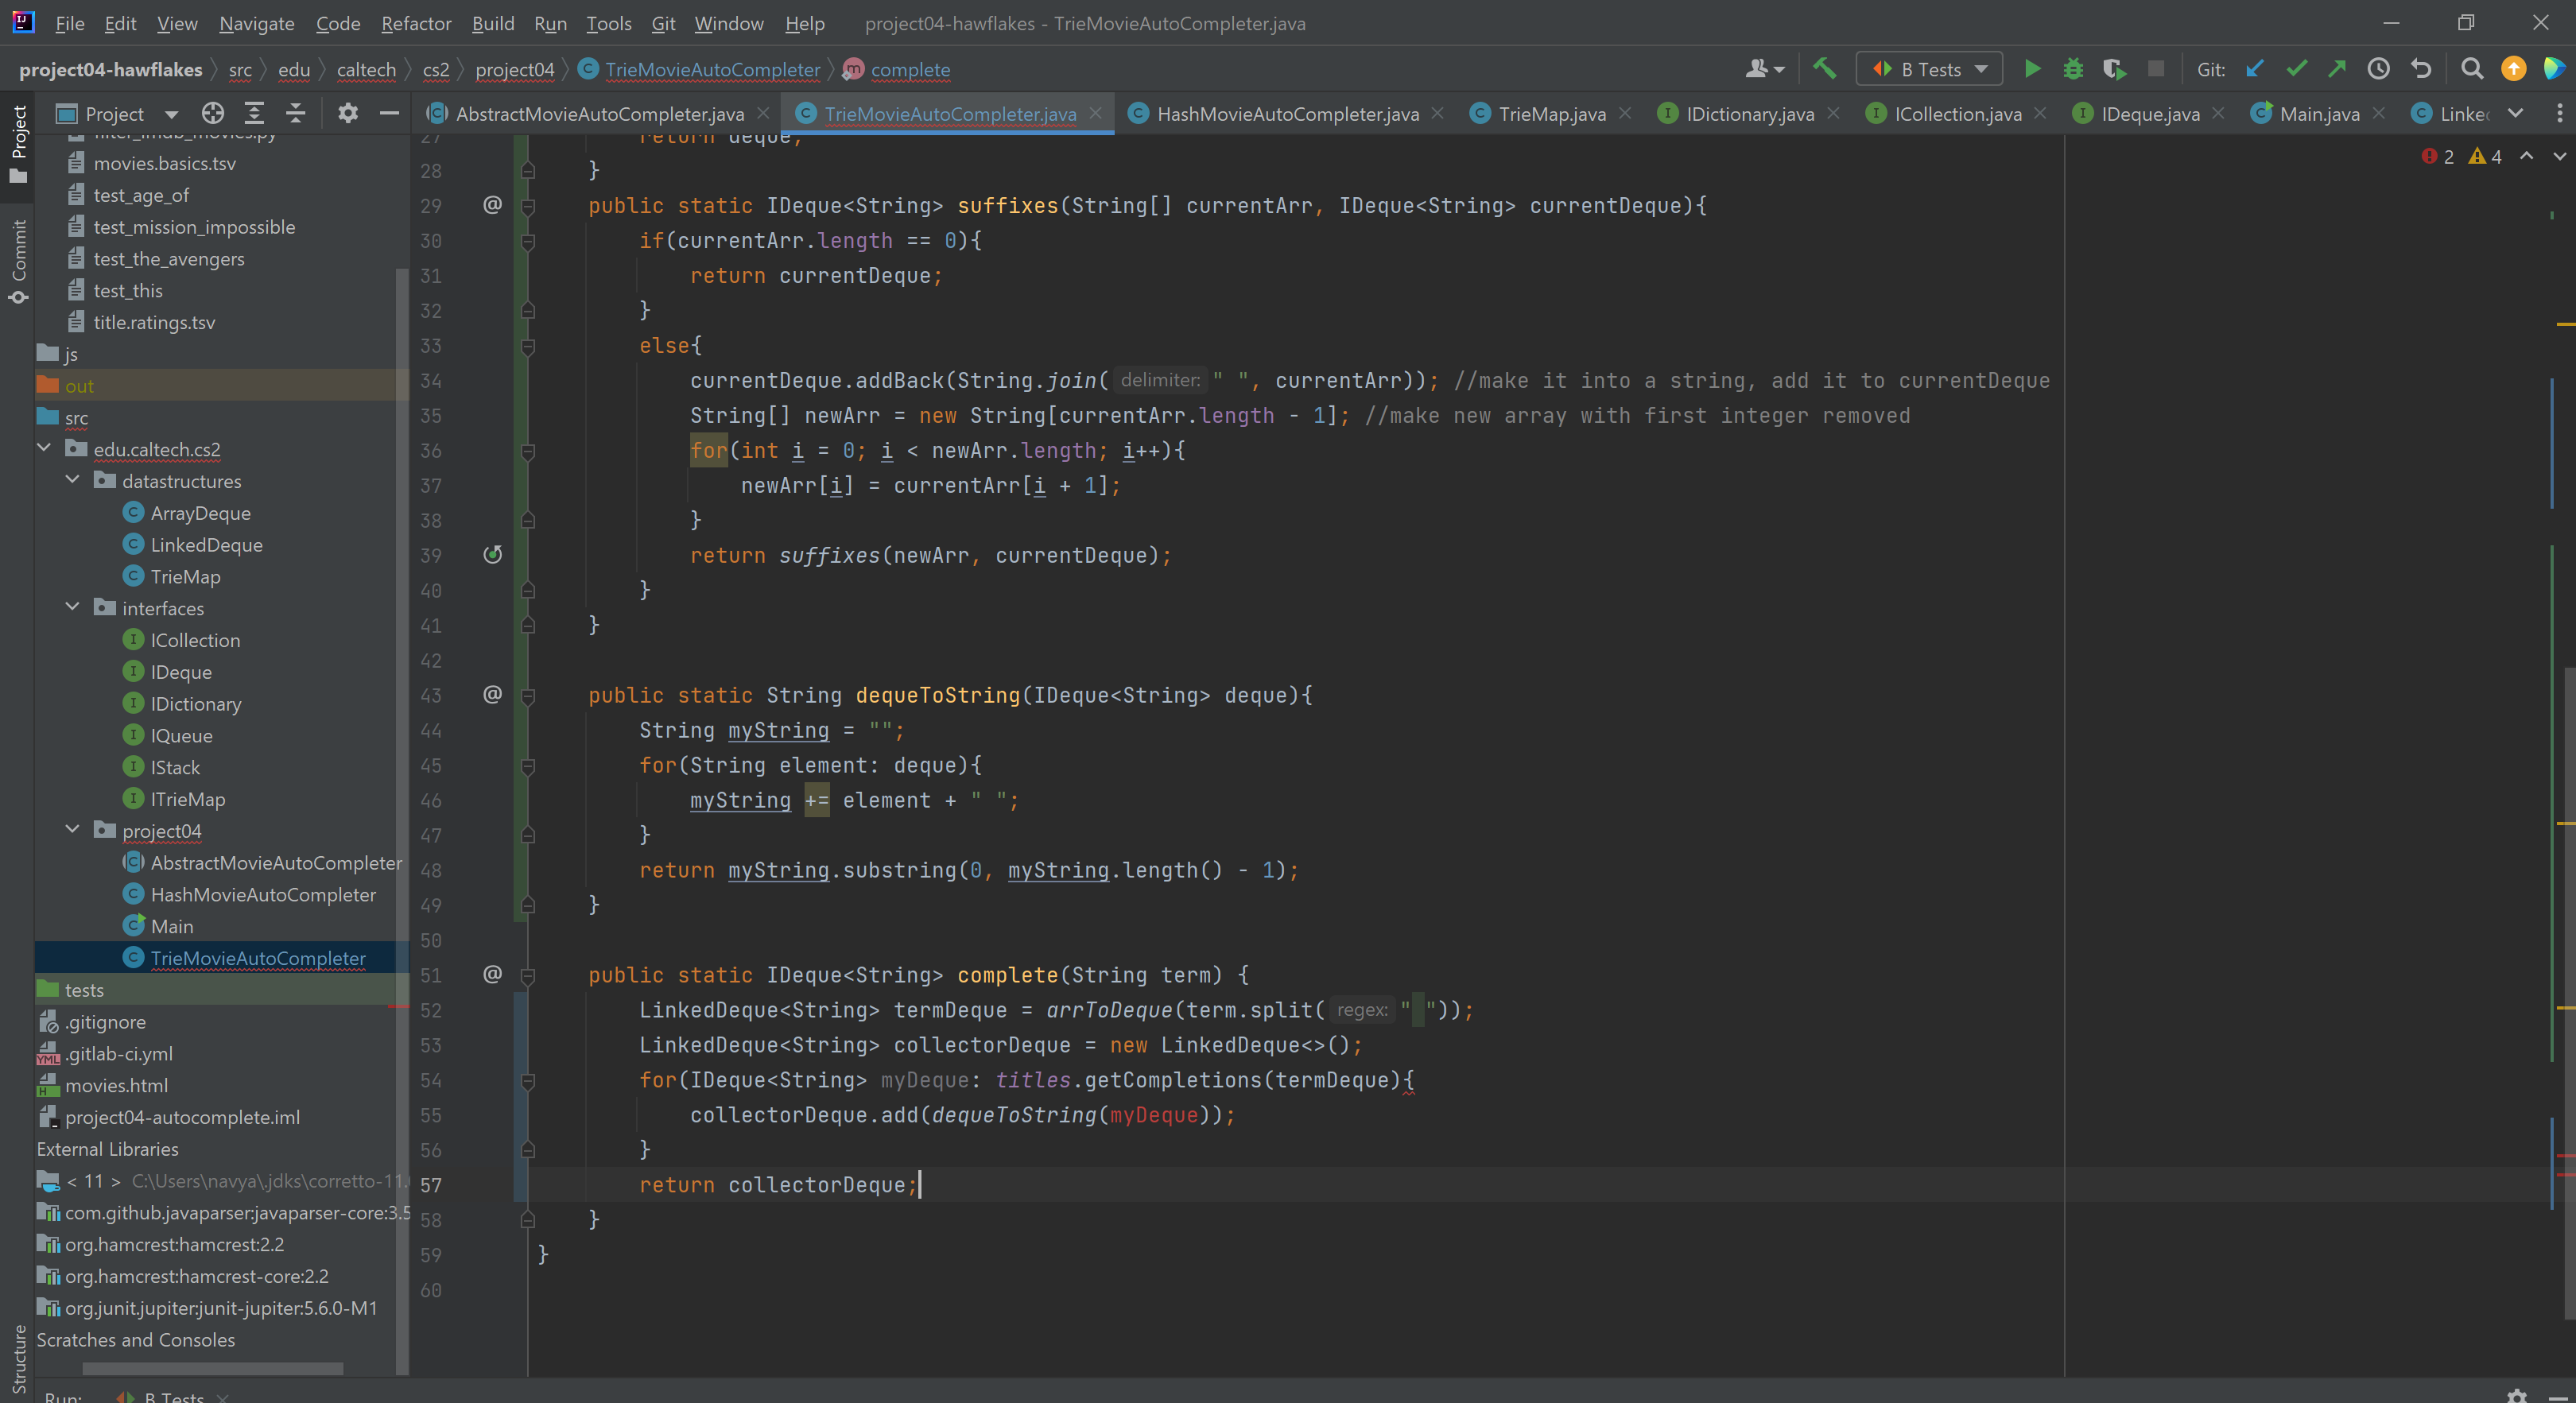This screenshot has height=1403, width=2576.
Task: Click Git commit checkmark icon
Action: click(2296, 69)
